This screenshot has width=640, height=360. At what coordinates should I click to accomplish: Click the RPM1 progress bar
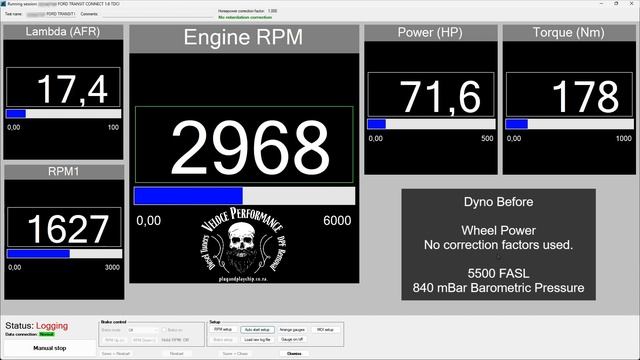click(x=64, y=253)
